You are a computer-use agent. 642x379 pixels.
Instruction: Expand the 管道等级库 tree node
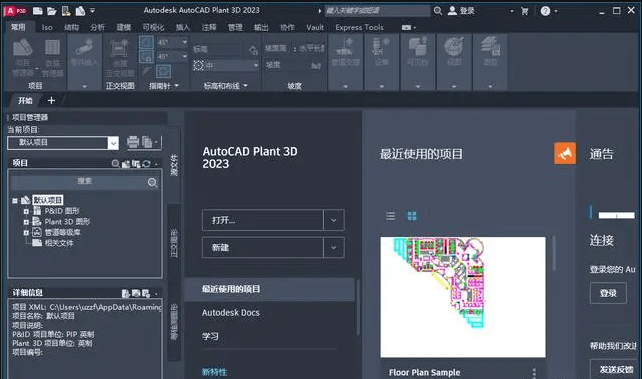click(x=26, y=232)
